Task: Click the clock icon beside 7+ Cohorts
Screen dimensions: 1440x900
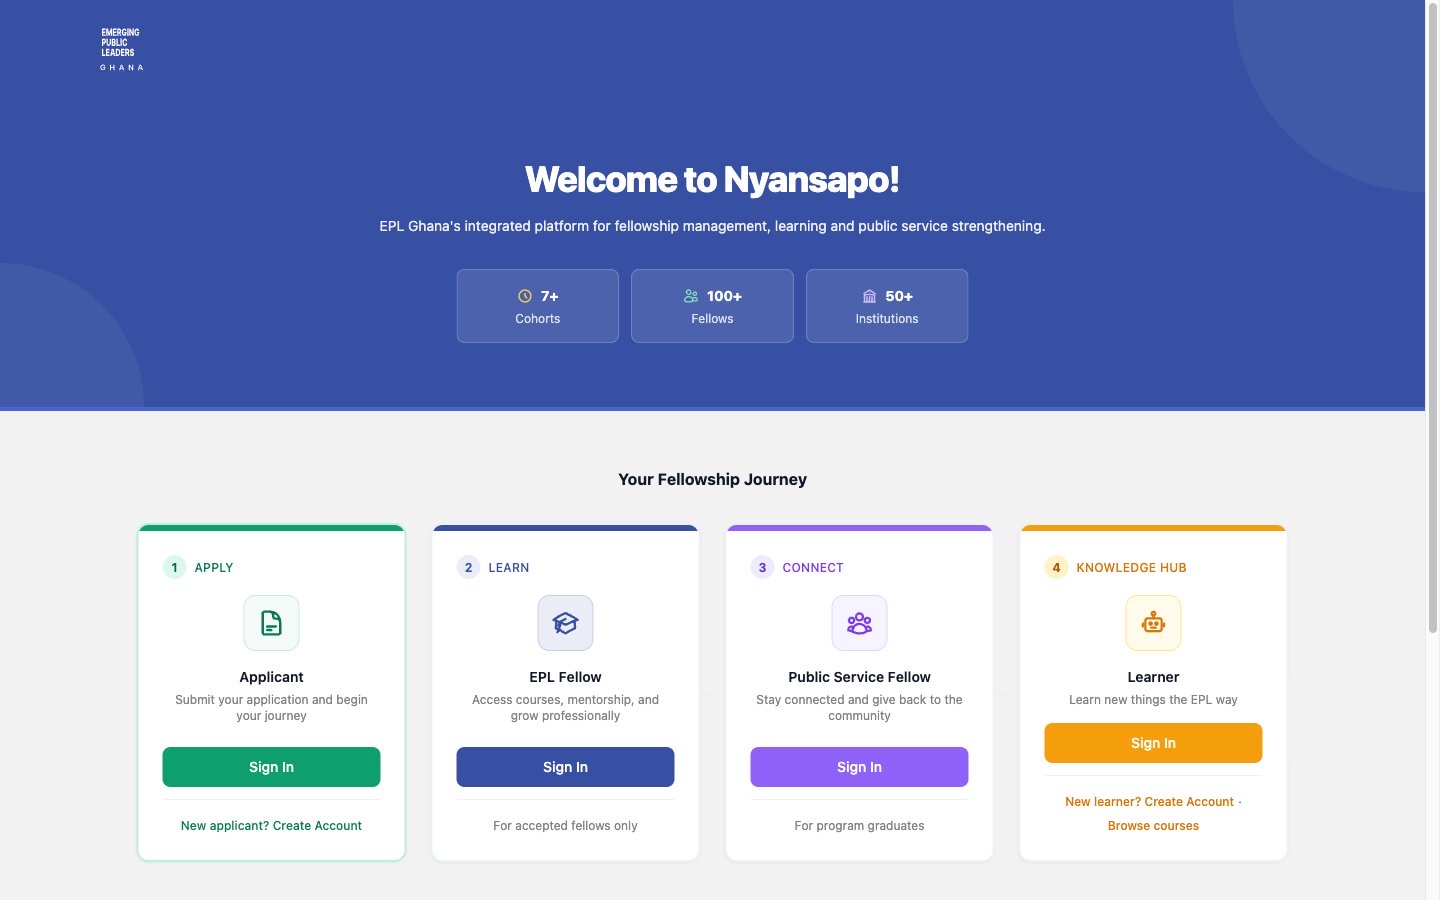Action: [x=525, y=296]
